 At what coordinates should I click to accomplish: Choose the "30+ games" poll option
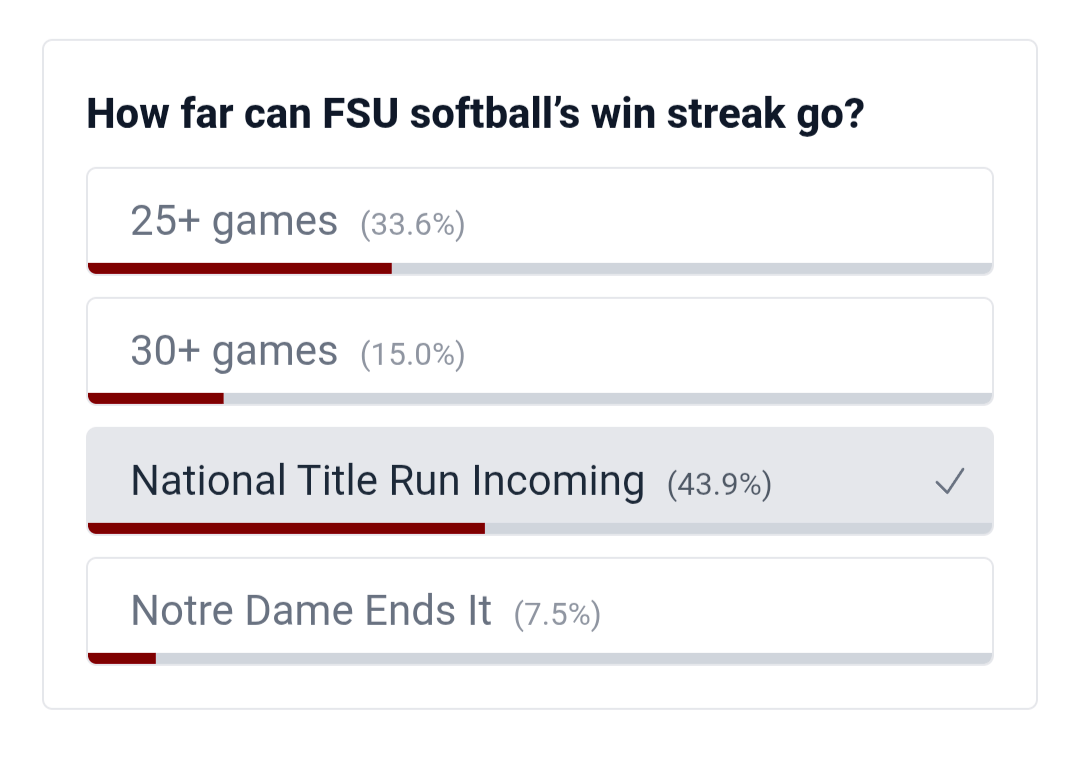click(234, 351)
